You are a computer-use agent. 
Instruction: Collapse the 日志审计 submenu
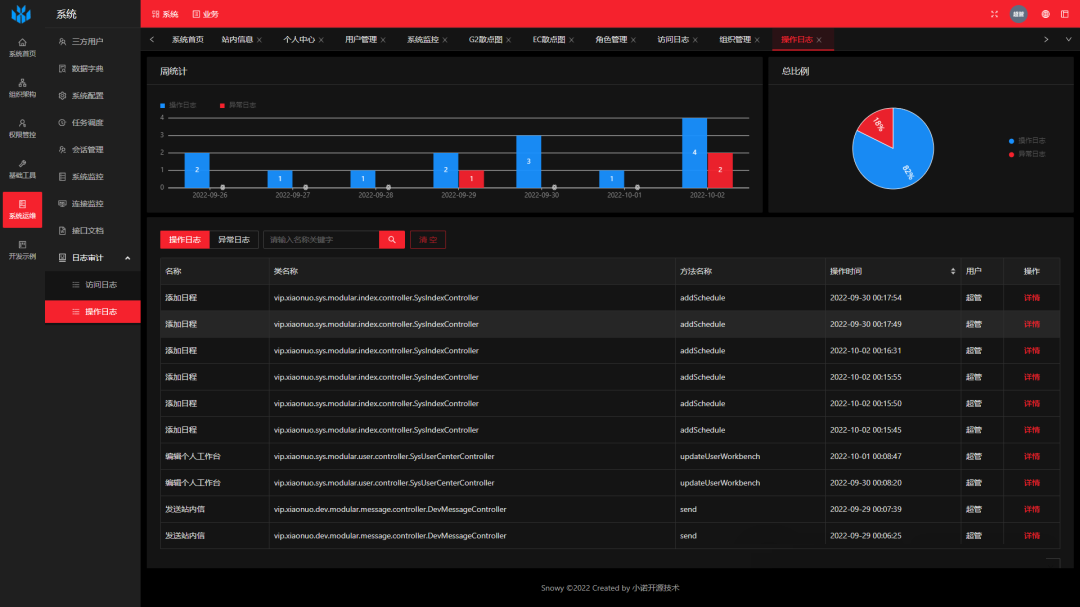coord(127,258)
